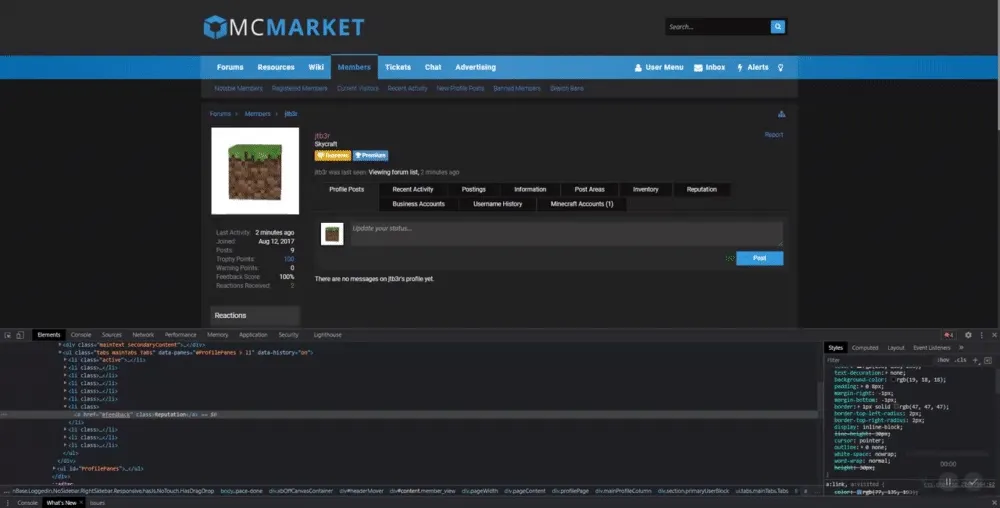Screen dimensions: 1000x508
Task: Toggle :hov element state panel
Action: tap(943, 360)
